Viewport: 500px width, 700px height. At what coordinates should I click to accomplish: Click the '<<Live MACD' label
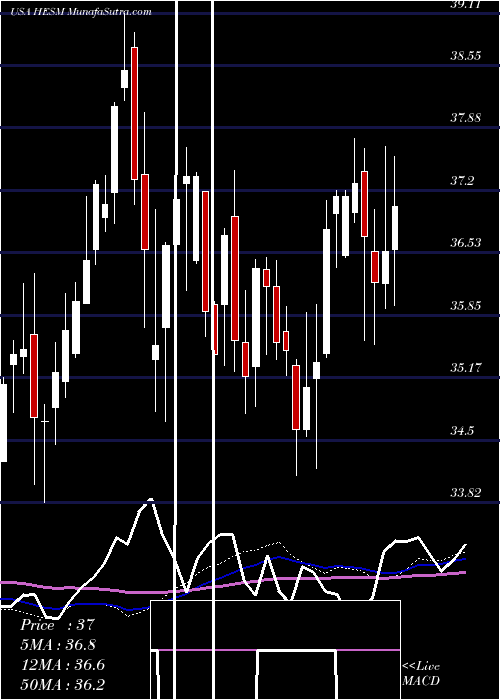tap(421, 673)
